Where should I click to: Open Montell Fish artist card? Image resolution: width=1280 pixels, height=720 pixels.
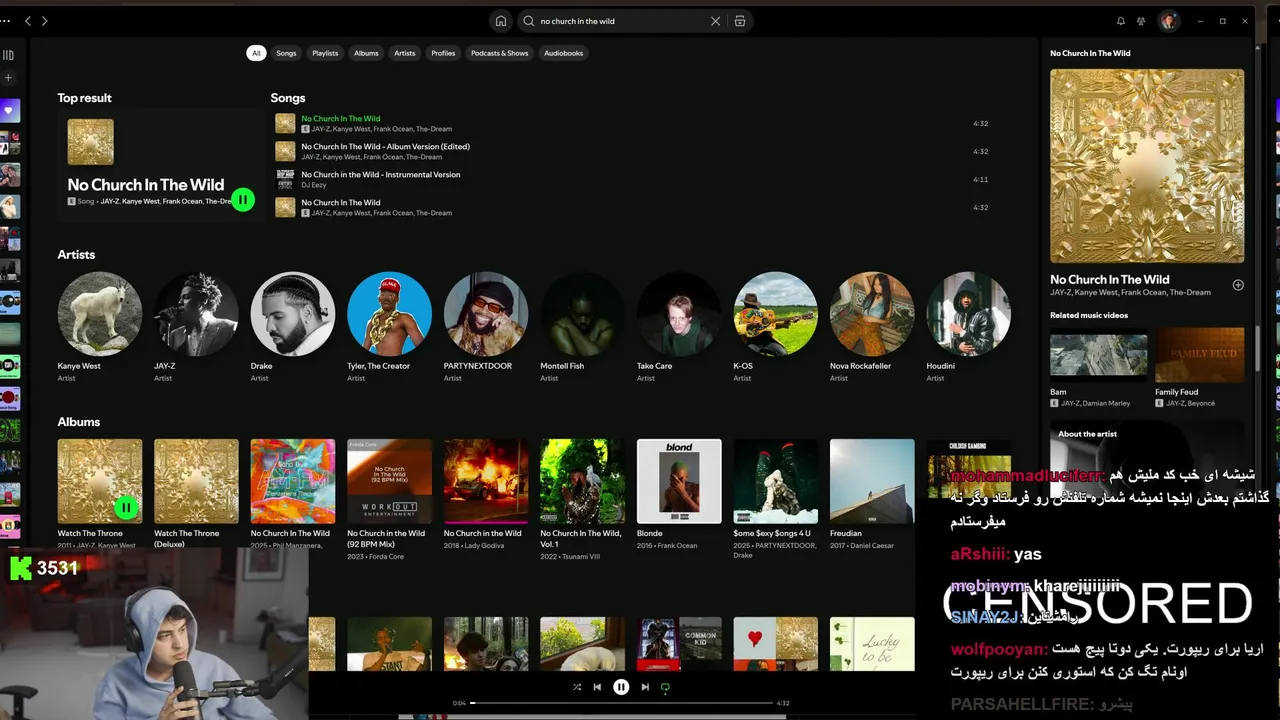click(582, 326)
